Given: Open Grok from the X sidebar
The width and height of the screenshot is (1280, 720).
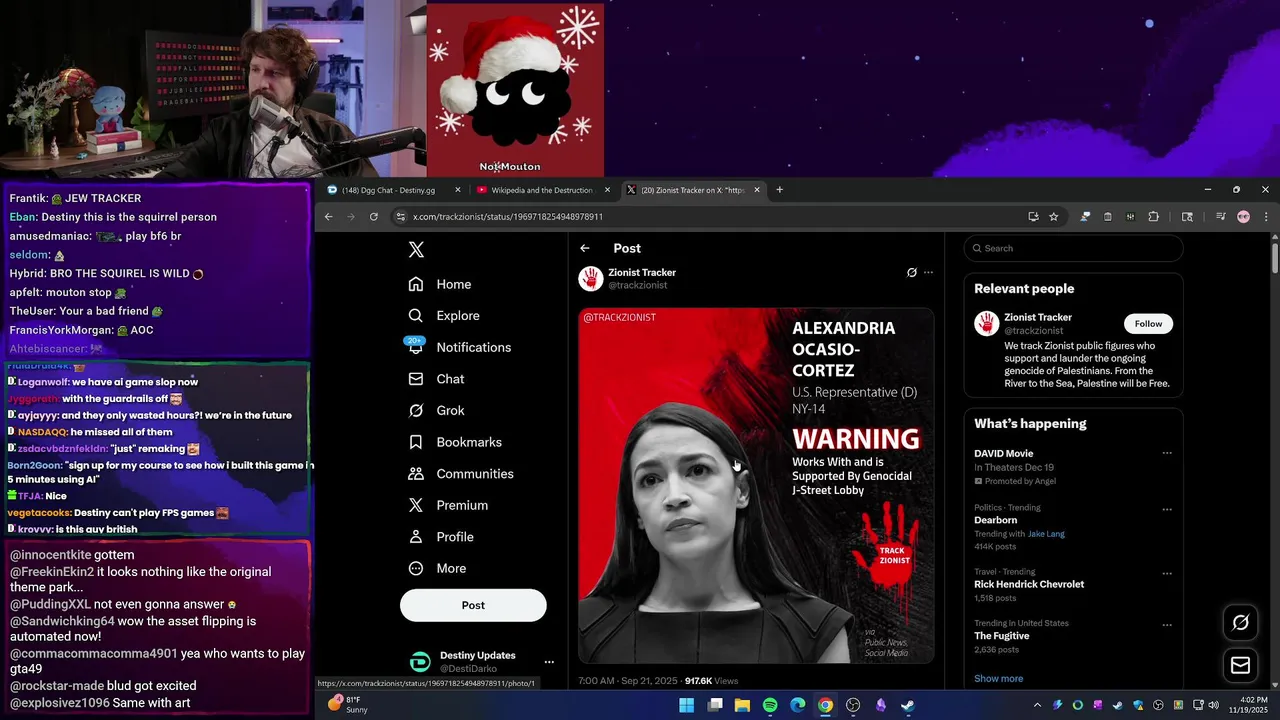Looking at the screenshot, I should [x=436, y=411].
